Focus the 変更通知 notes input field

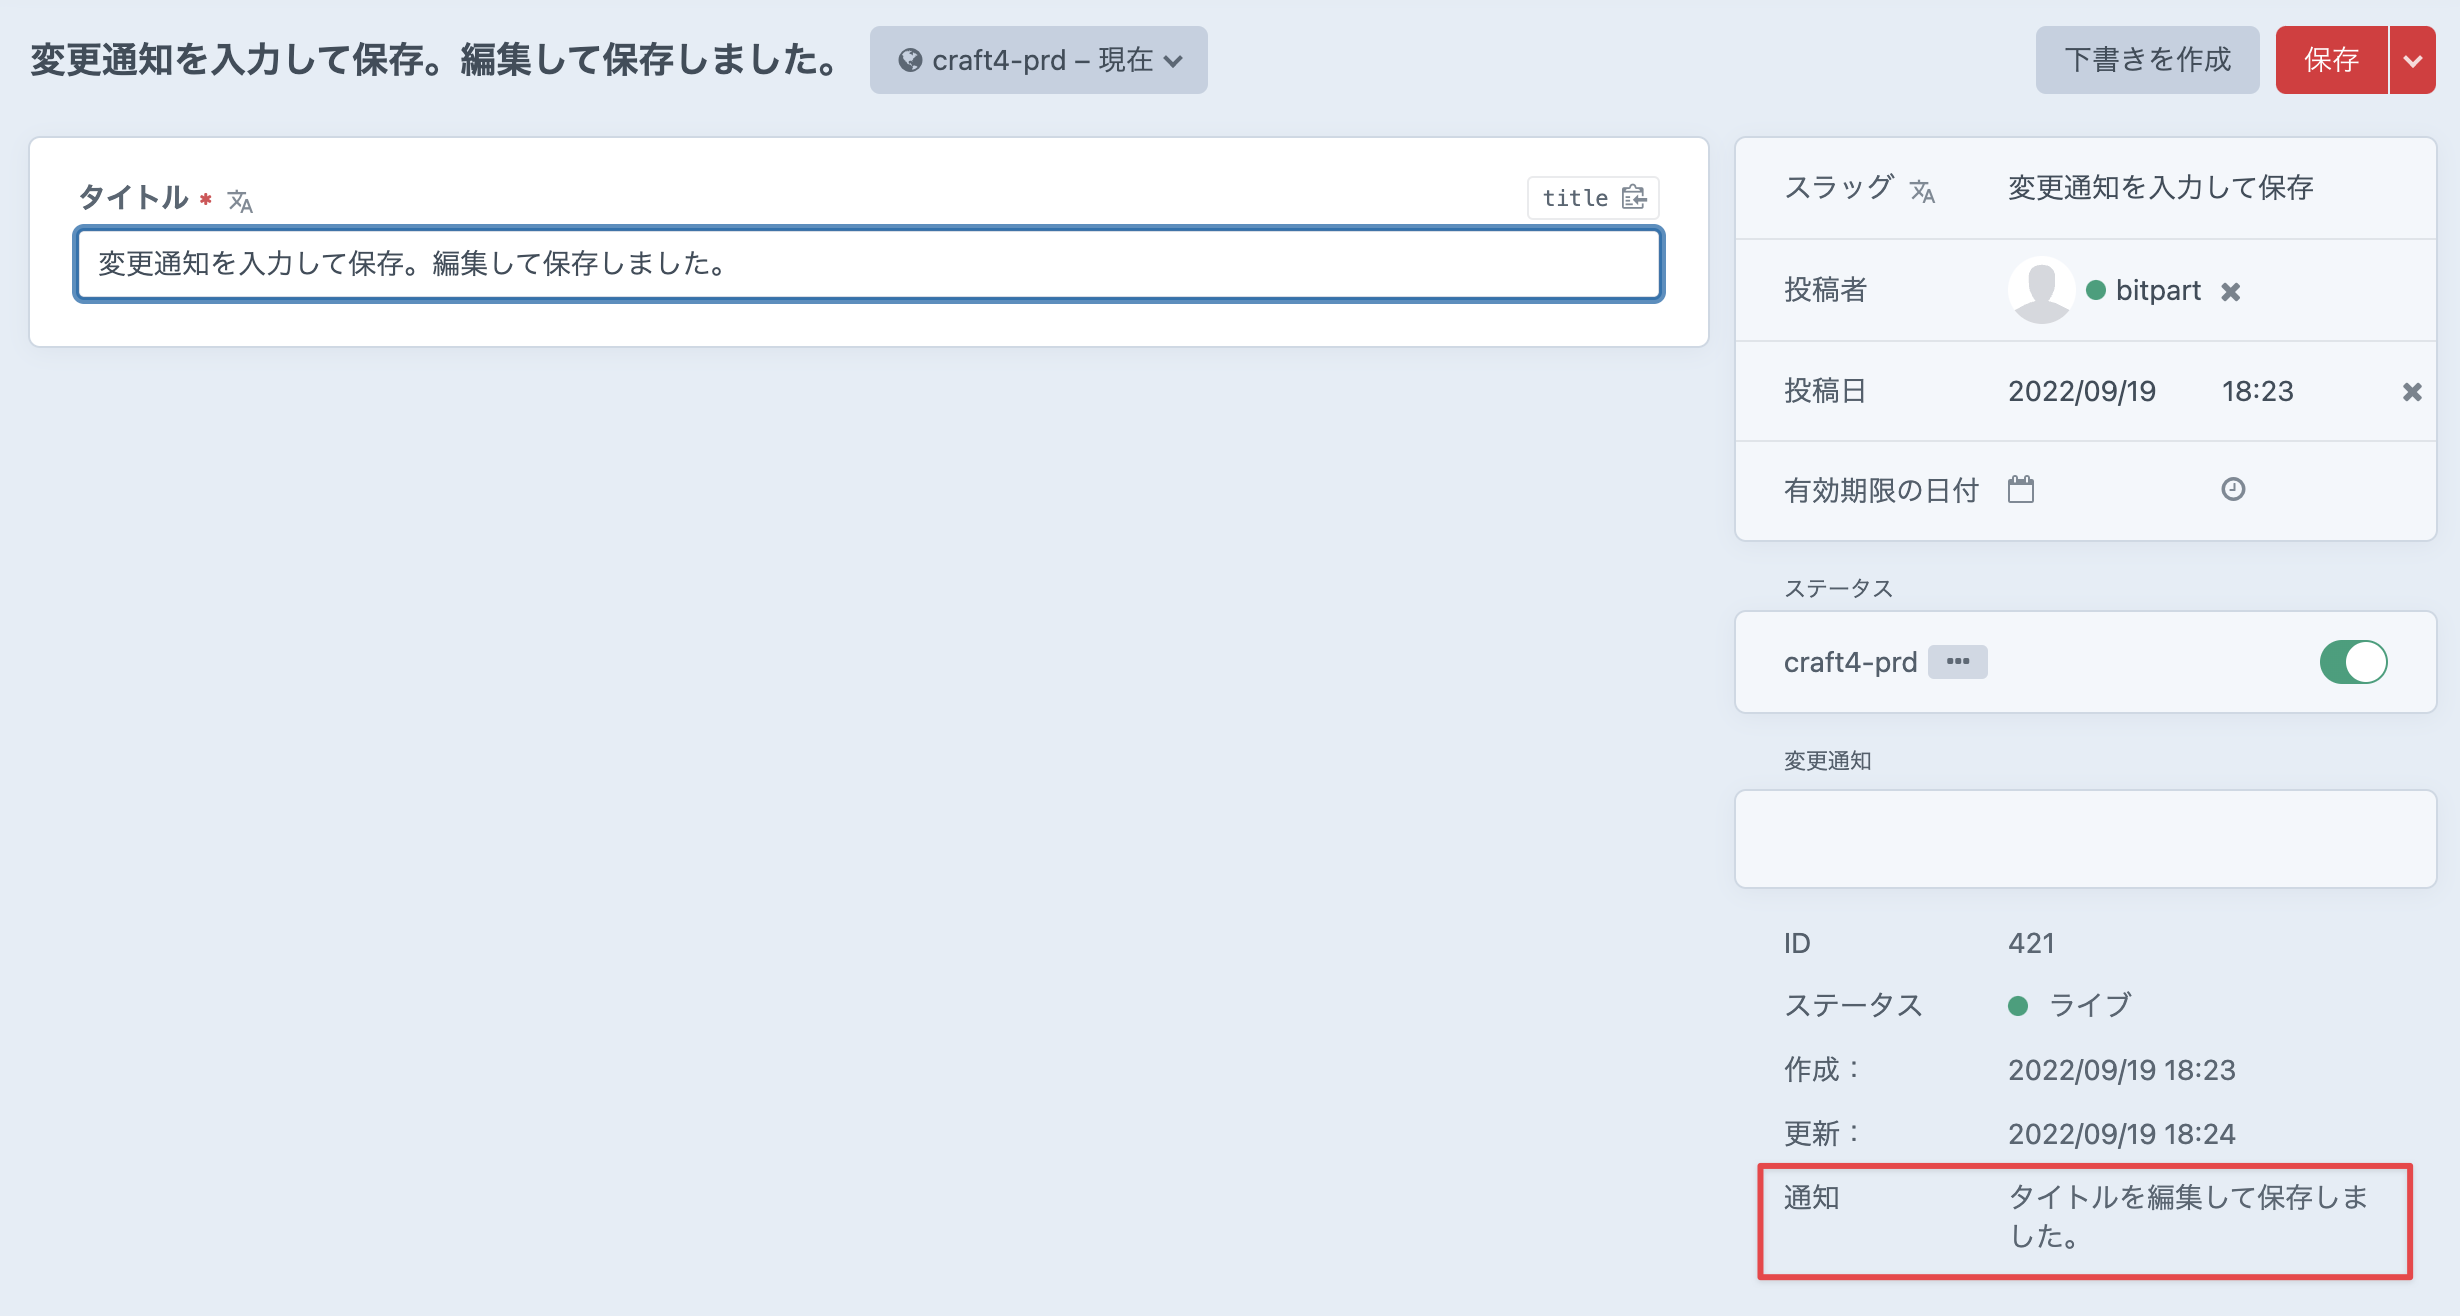click(x=2085, y=838)
